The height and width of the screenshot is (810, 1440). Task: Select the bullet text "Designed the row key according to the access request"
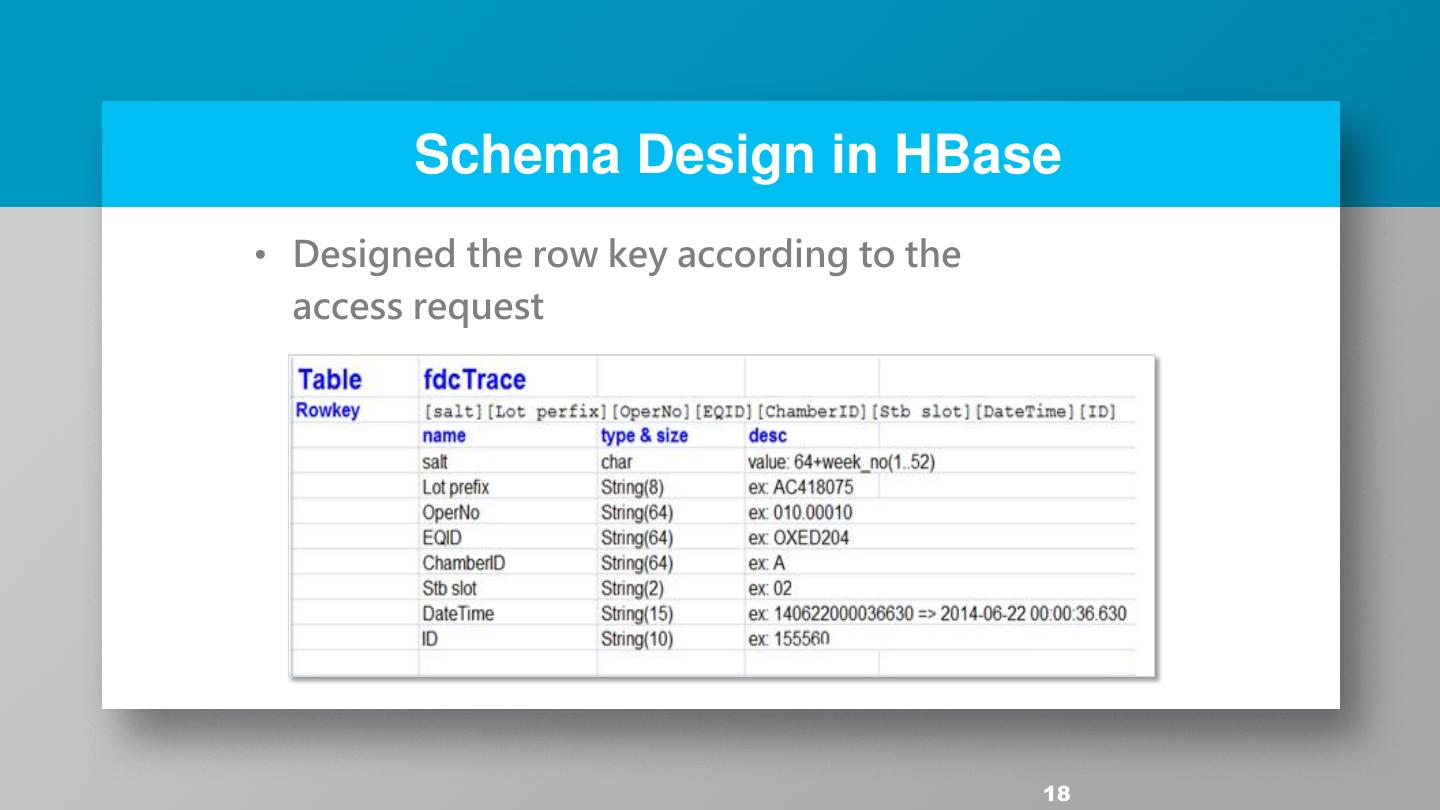coord(626,280)
